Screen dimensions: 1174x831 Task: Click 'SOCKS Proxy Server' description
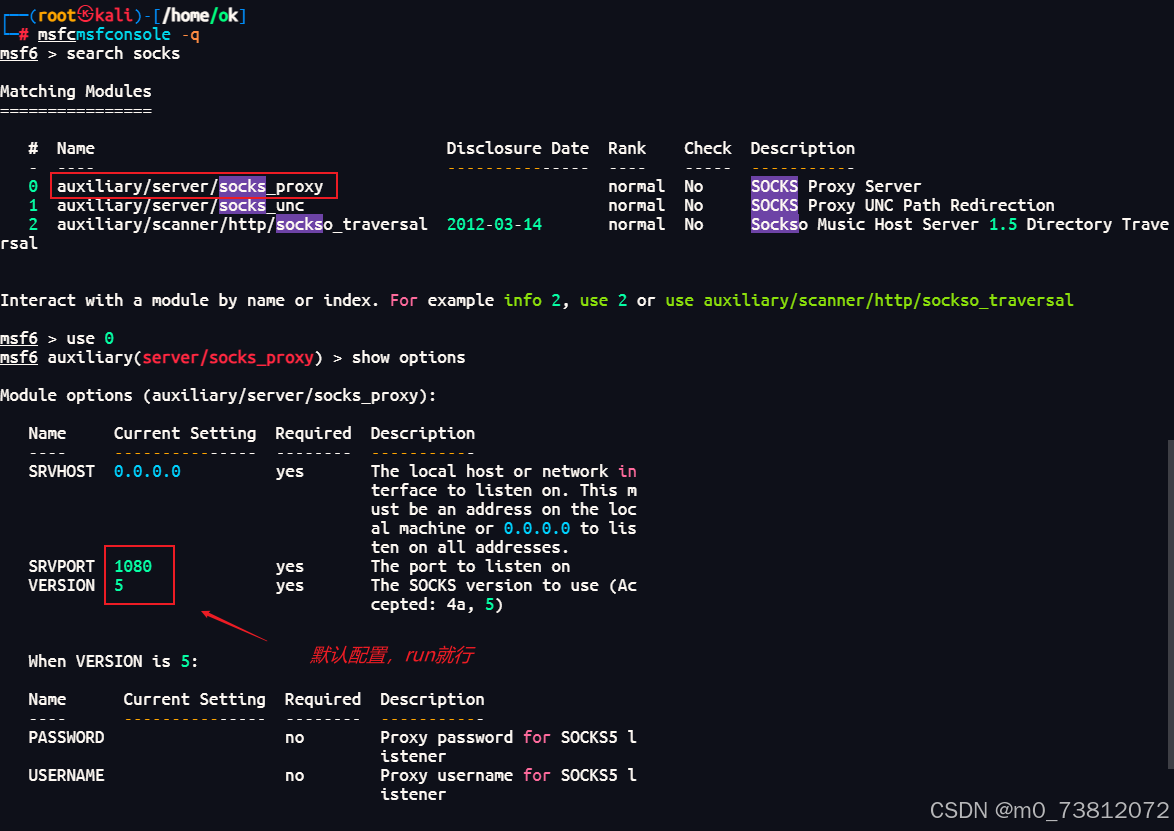[836, 186]
